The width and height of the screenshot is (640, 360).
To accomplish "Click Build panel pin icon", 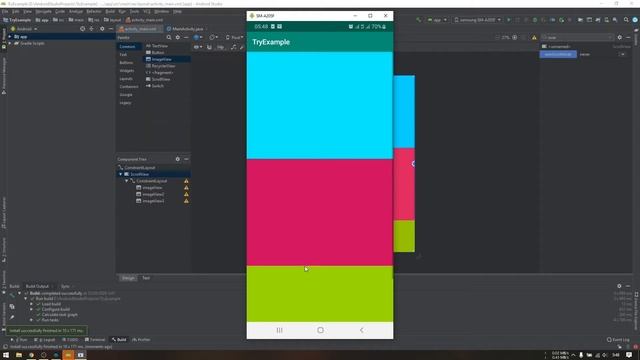I will [12, 317].
